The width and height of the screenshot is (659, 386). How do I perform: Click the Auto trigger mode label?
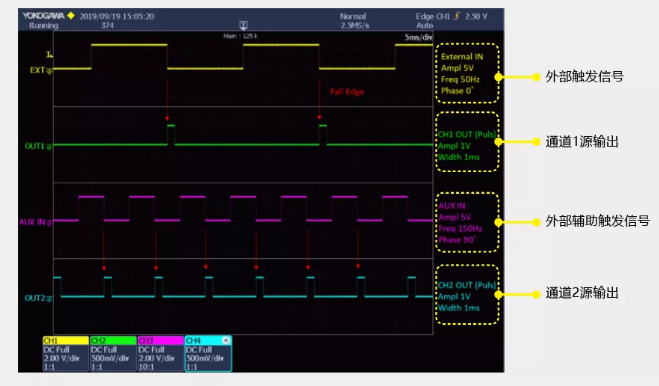pos(424,25)
